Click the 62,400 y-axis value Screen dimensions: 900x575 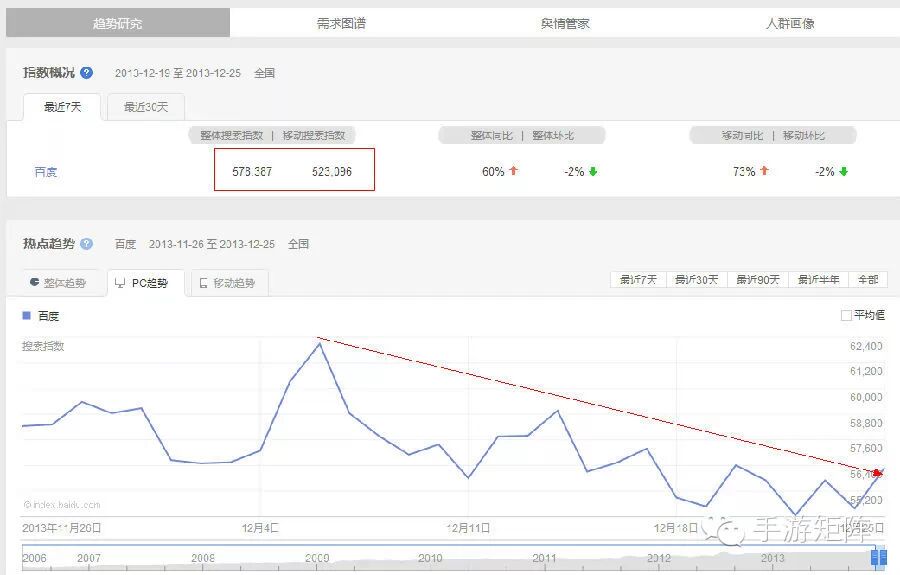tap(866, 346)
